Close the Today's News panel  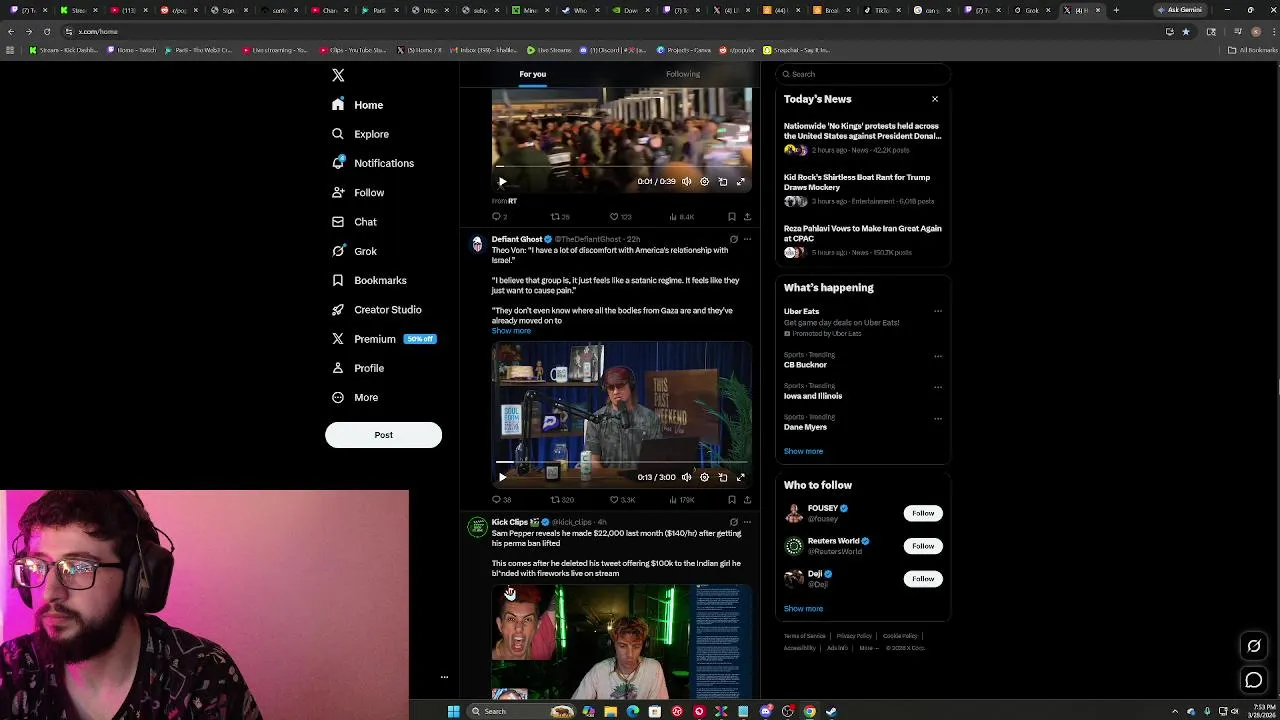[935, 99]
